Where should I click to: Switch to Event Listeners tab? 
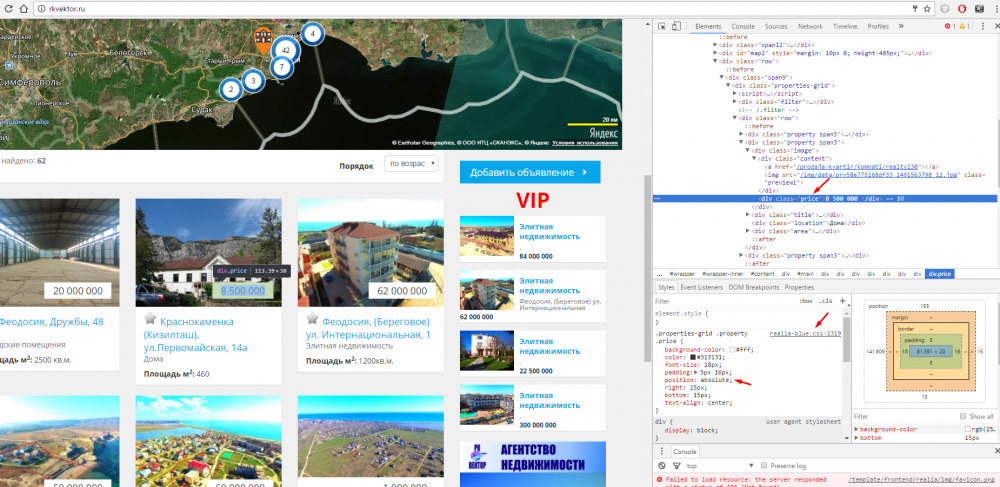pyautogui.click(x=702, y=287)
